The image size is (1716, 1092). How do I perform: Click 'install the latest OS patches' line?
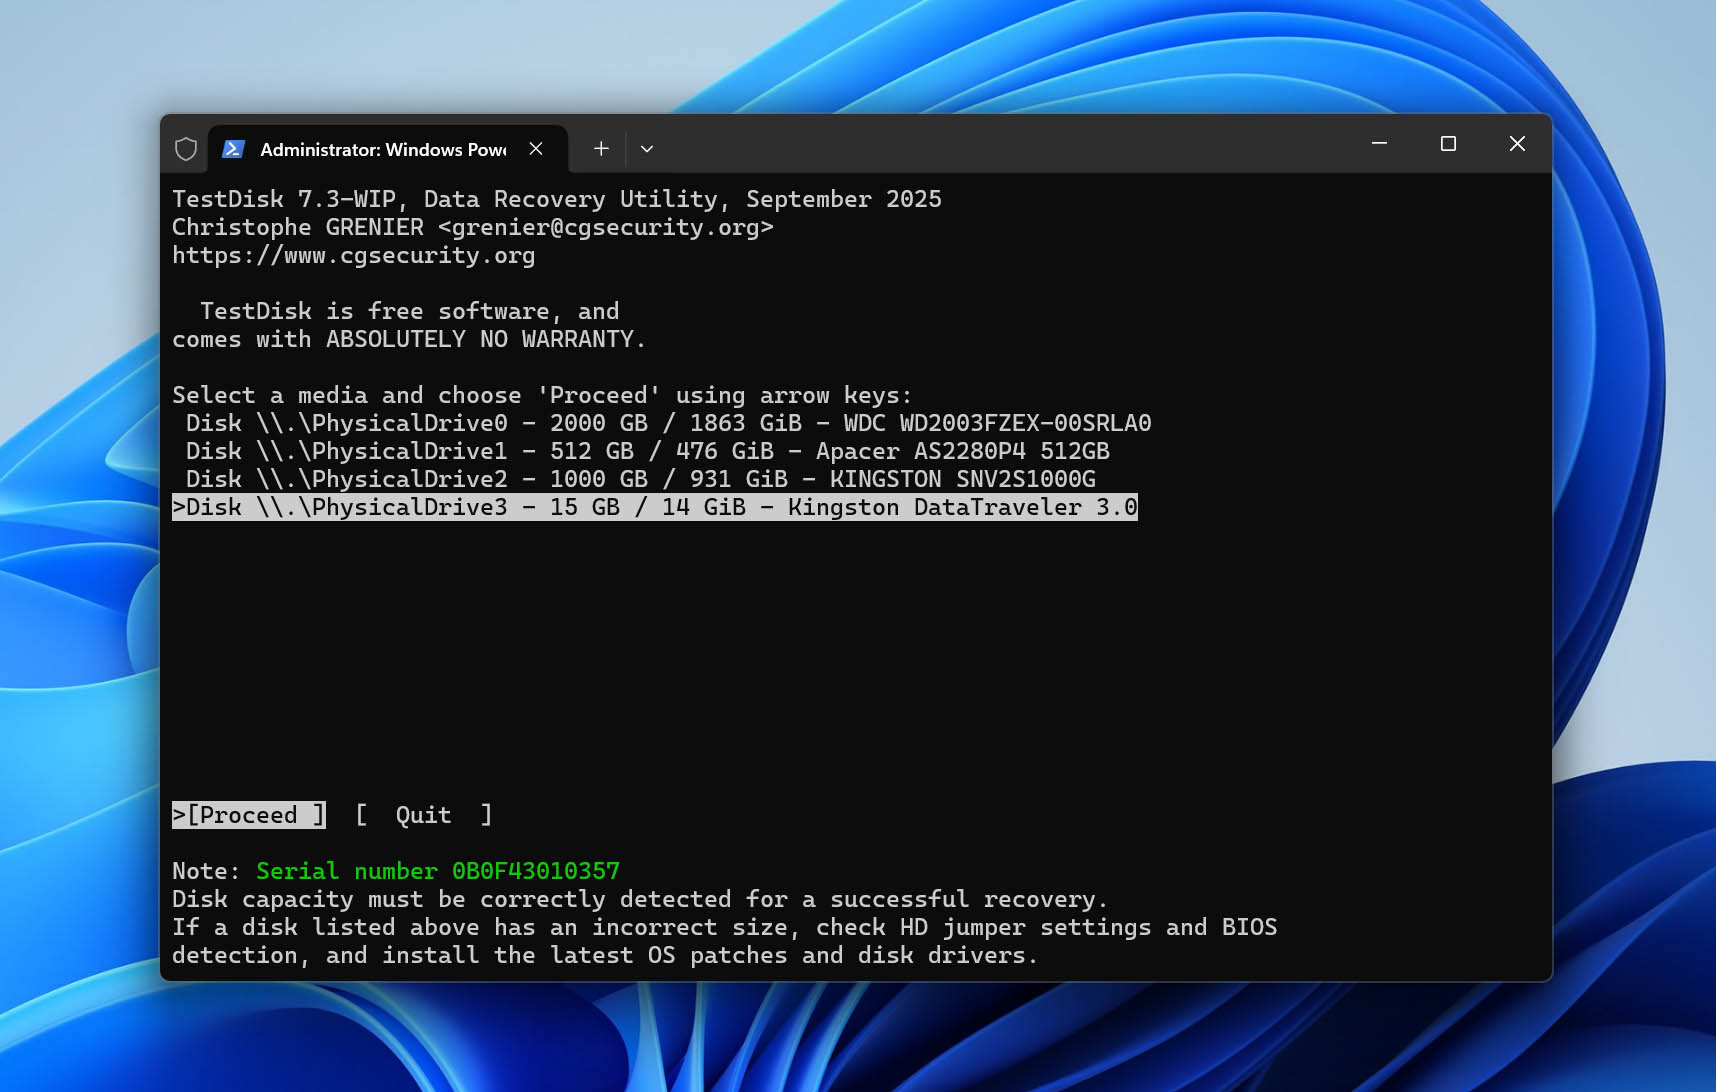coord(605,955)
